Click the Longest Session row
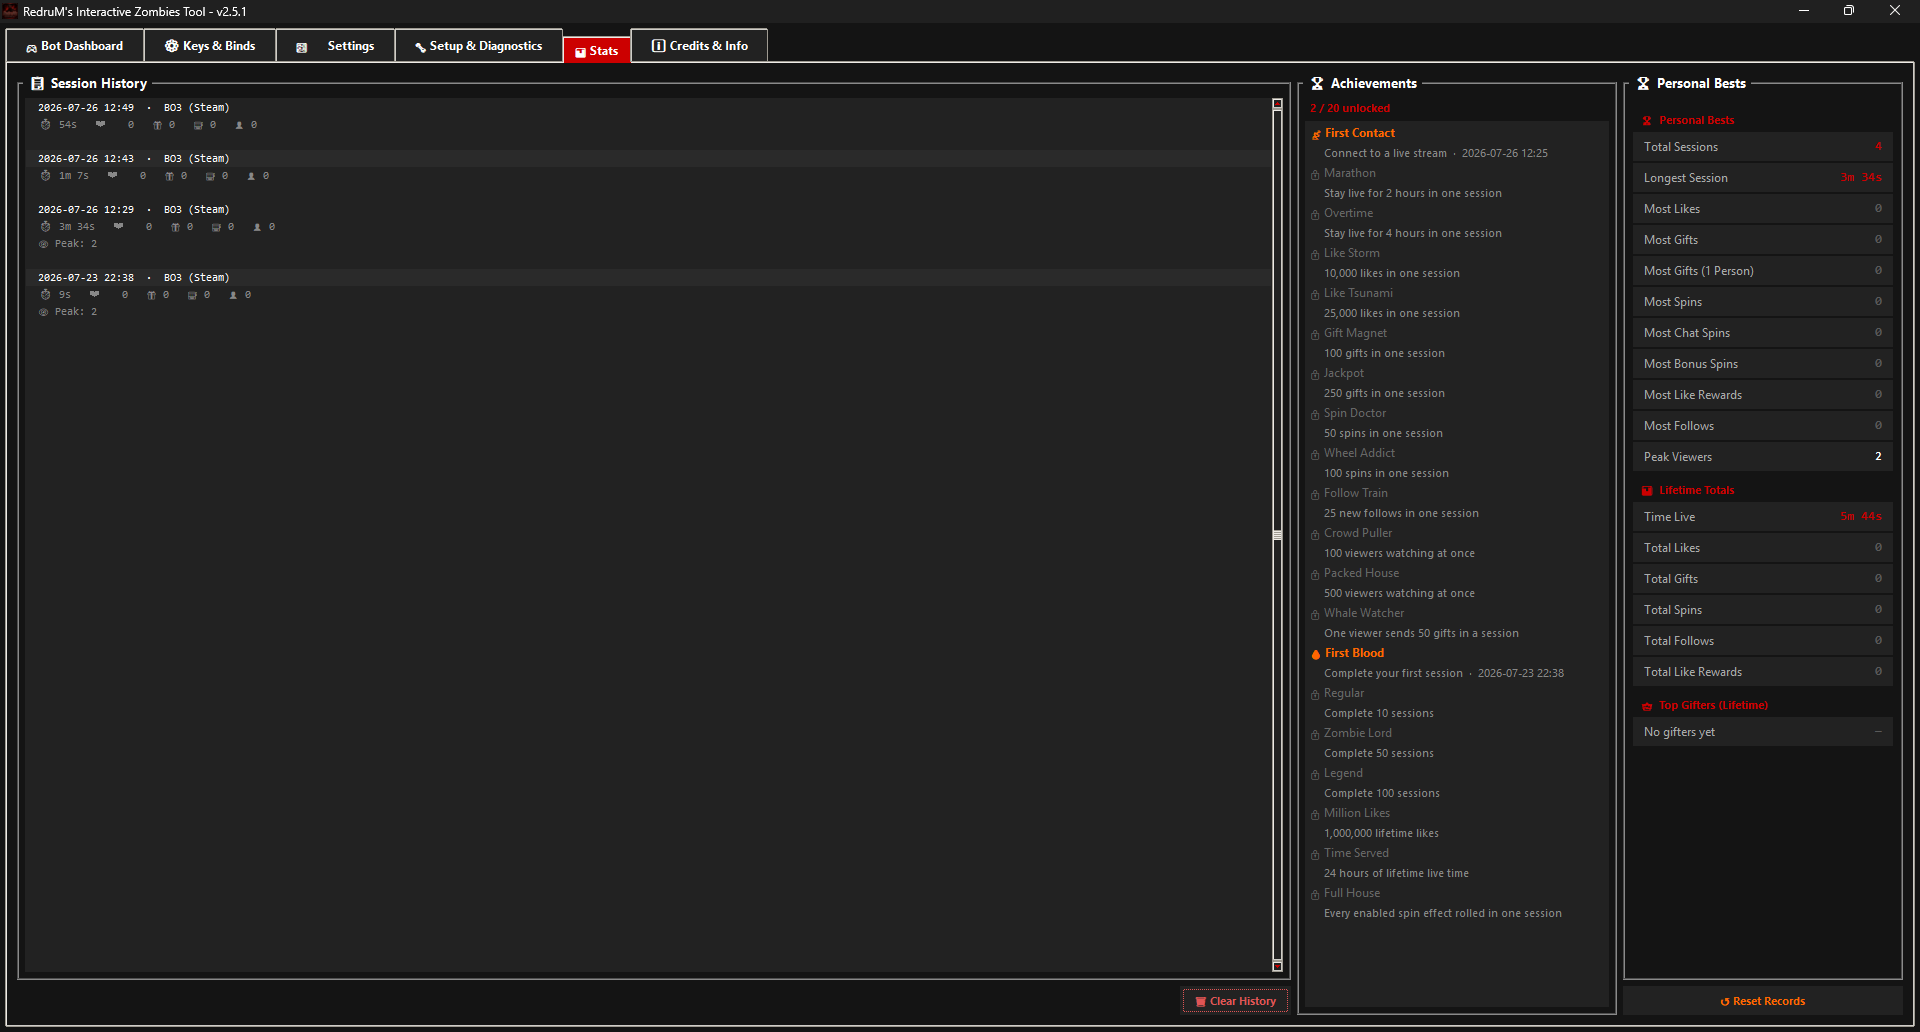The image size is (1920, 1032). (x=1762, y=178)
